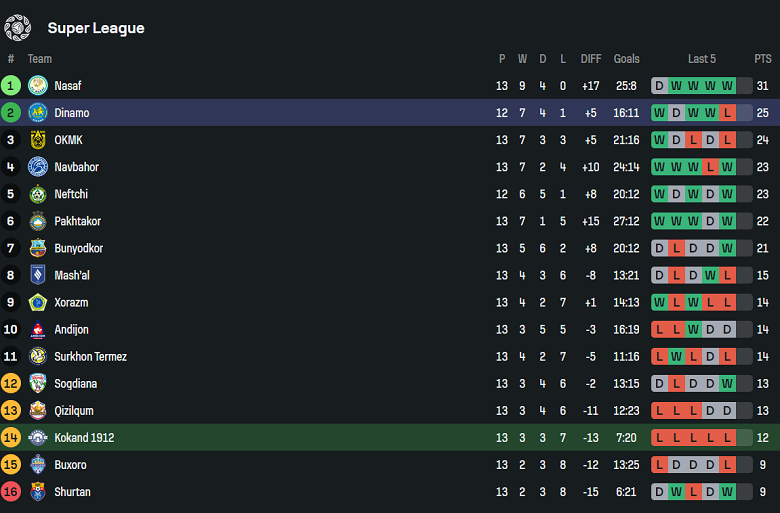Select the Shurtan team badge

coord(38,491)
